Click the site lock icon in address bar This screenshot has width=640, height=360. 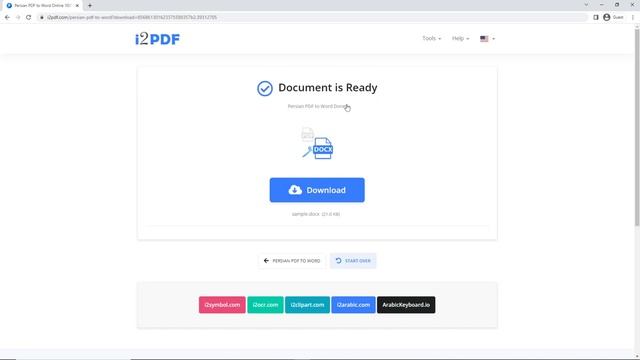click(x=42, y=18)
